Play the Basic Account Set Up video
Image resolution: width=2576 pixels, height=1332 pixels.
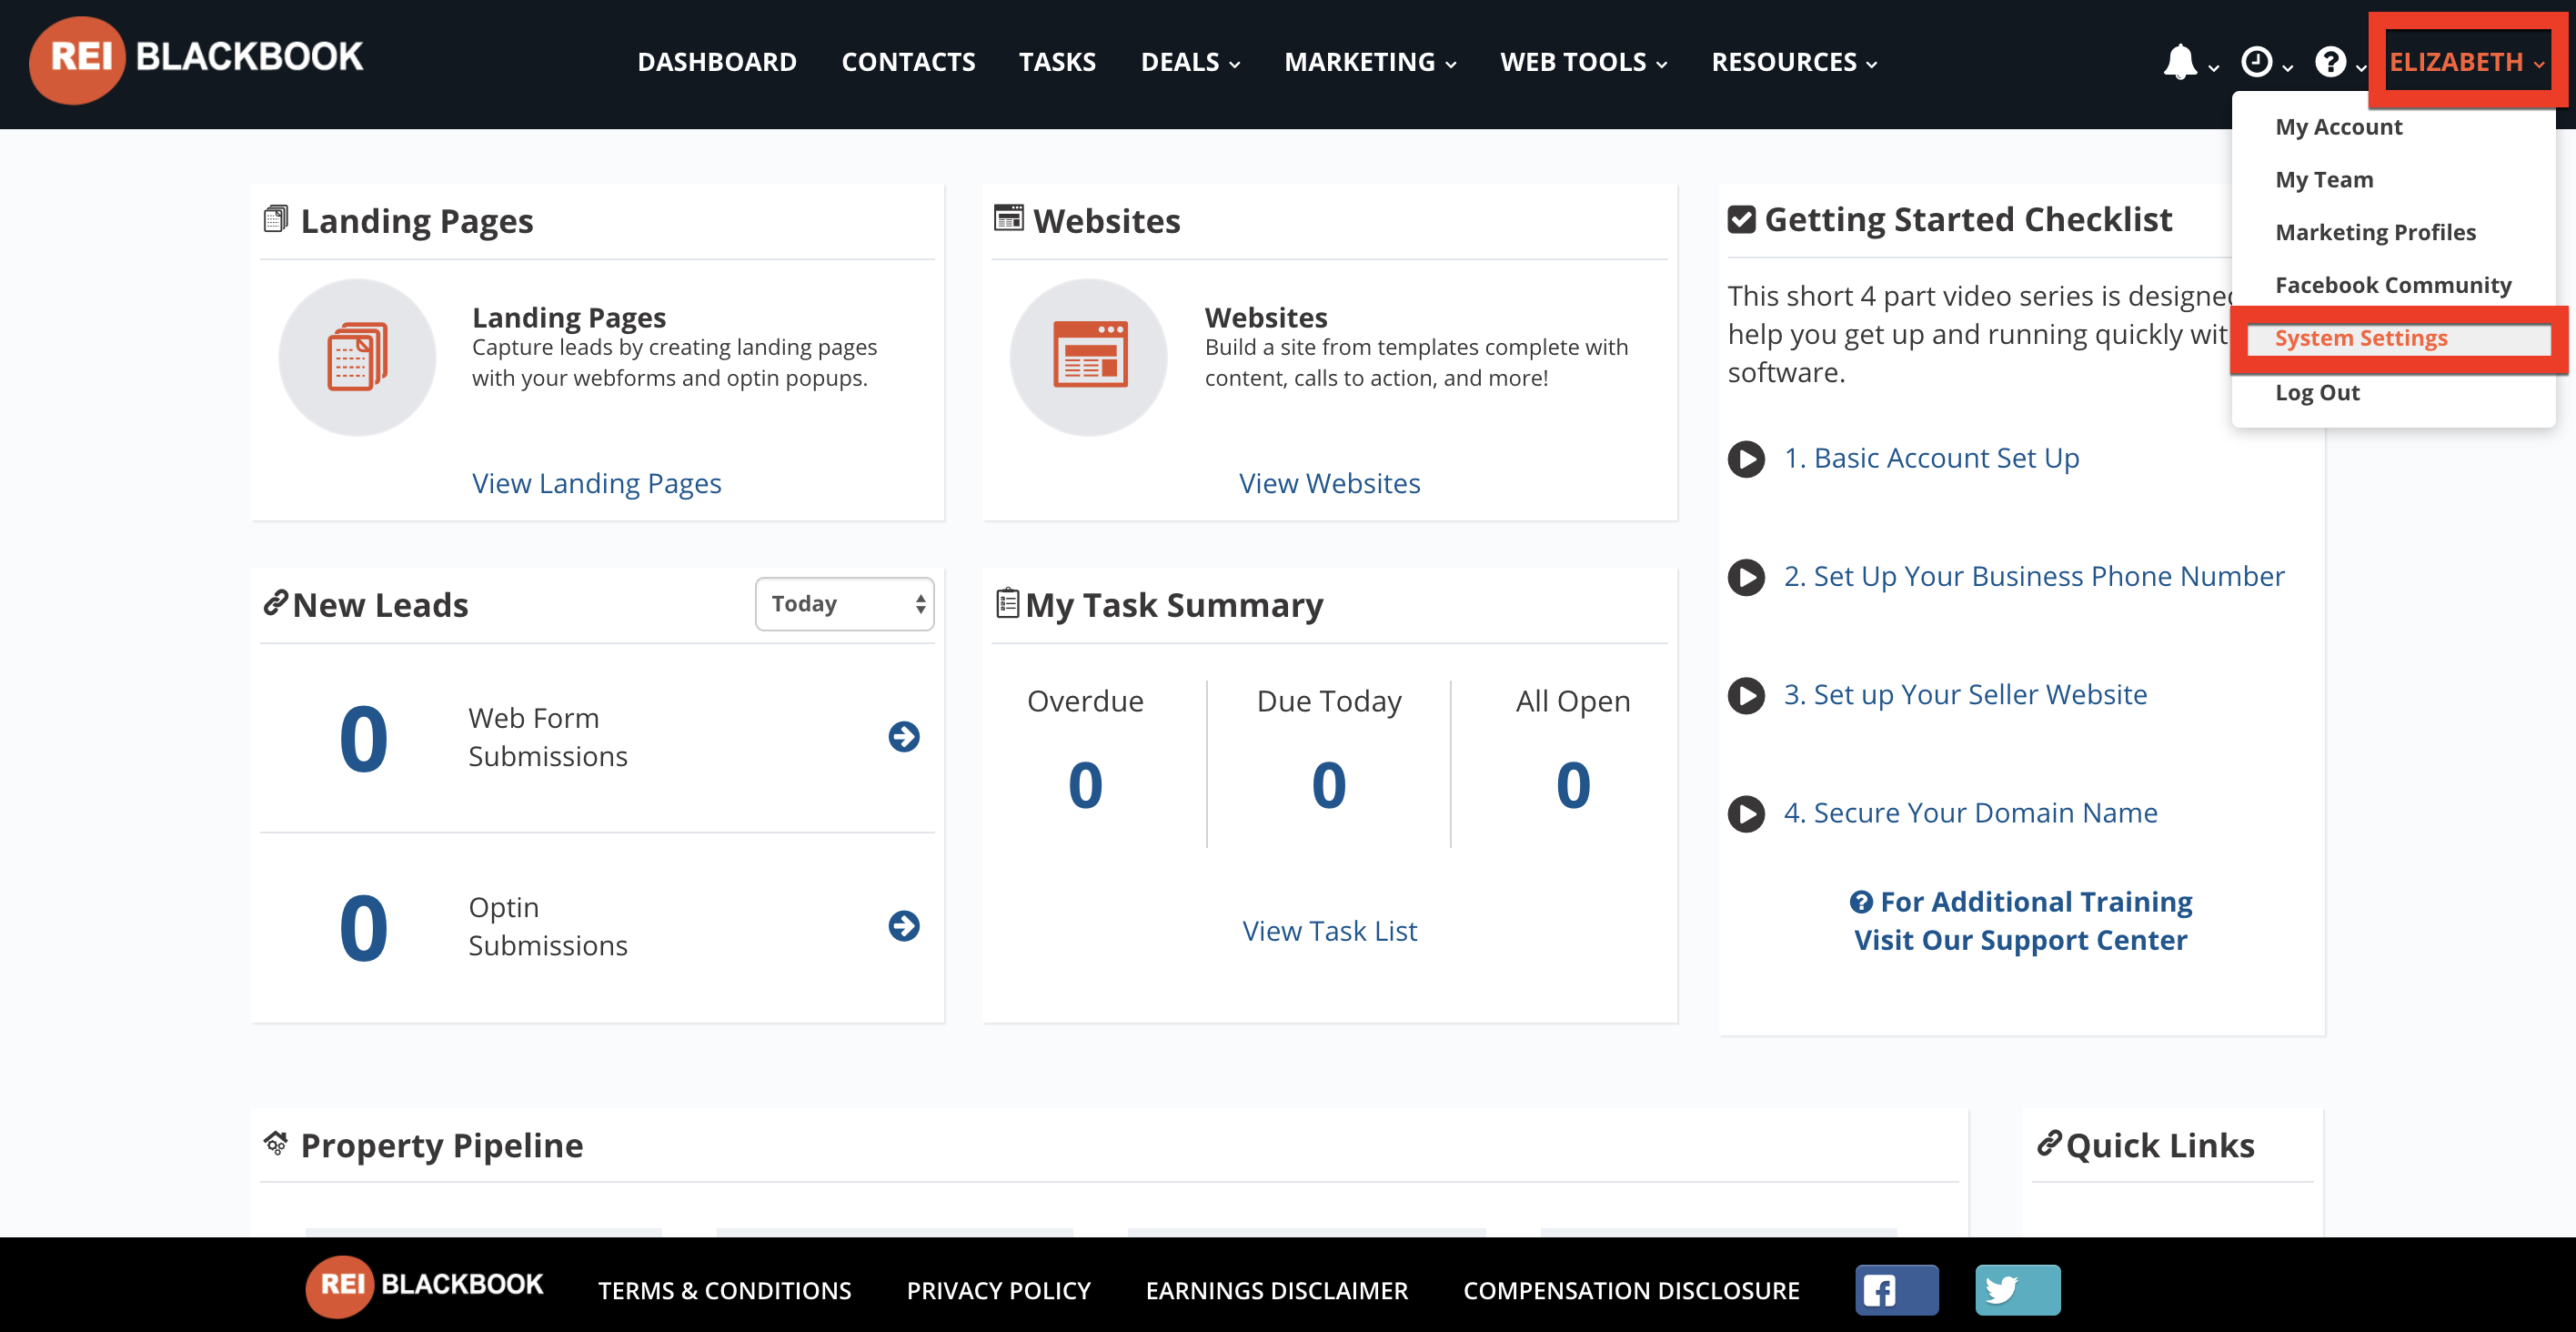pyautogui.click(x=1746, y=459)
